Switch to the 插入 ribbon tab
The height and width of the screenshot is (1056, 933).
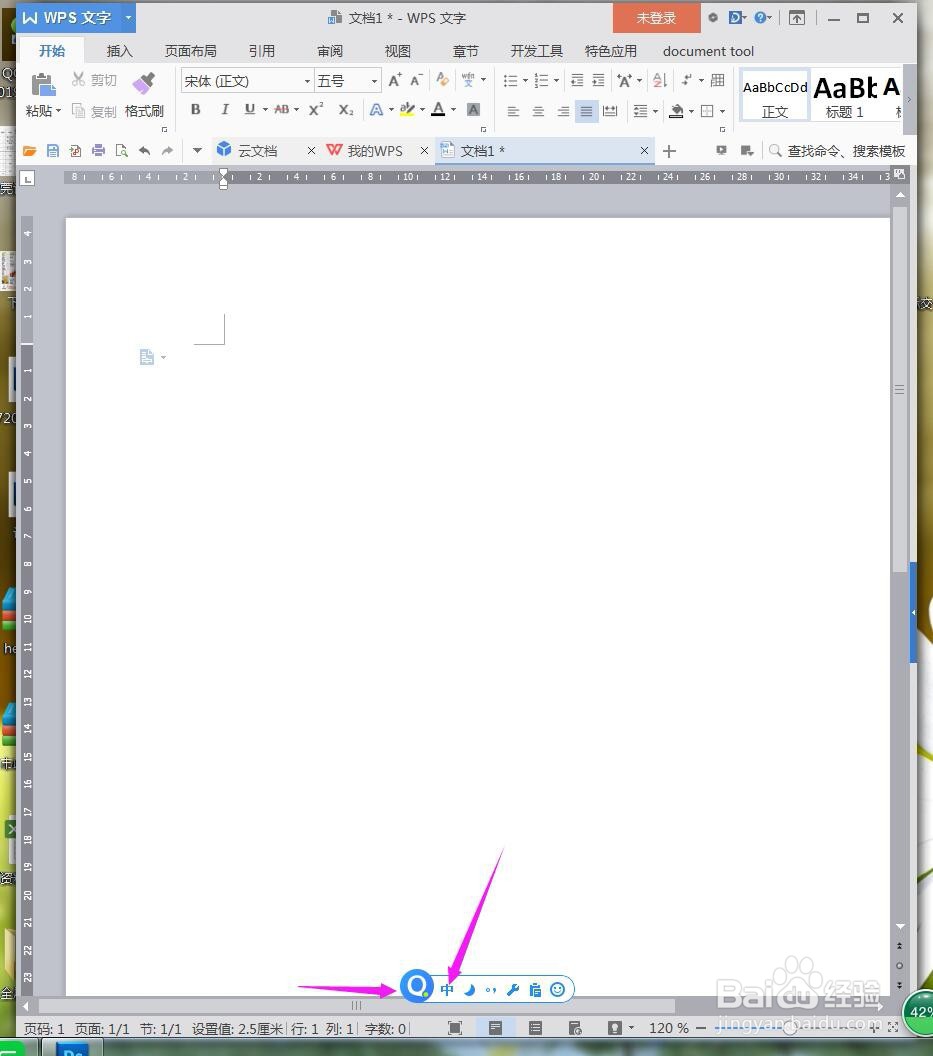[119, 51]
